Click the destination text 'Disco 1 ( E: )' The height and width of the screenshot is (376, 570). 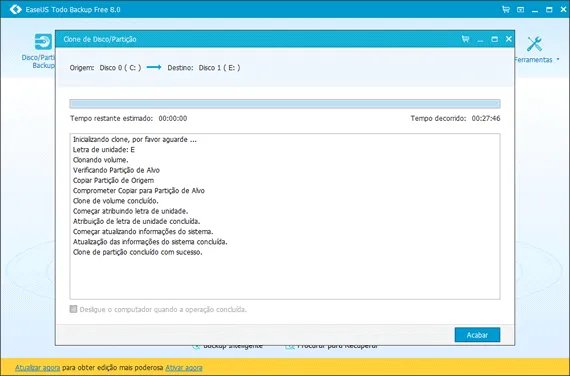tap(219, 68)
